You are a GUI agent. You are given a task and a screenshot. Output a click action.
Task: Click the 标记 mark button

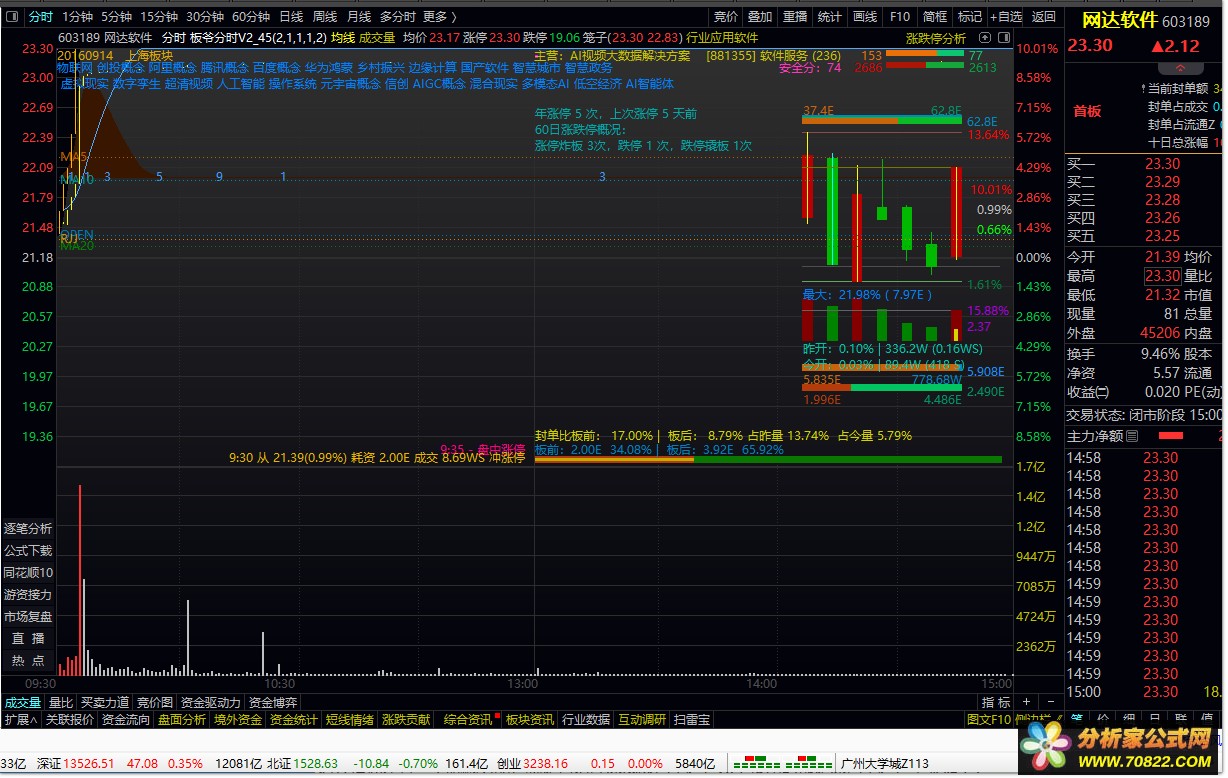click(970, 16)
